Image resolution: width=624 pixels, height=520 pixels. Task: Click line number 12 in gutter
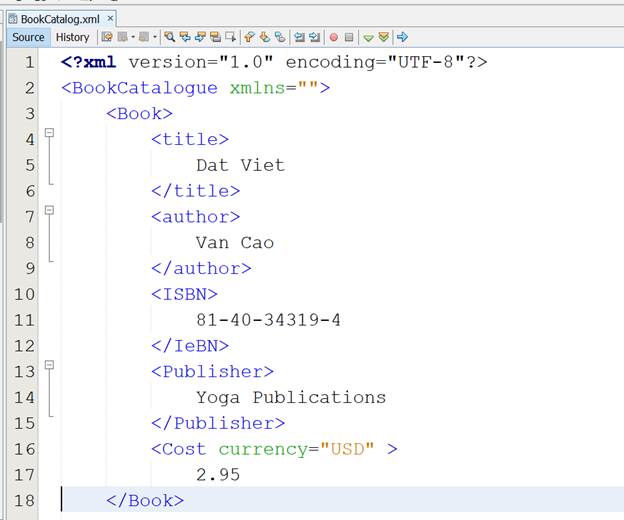click(24, 346)
